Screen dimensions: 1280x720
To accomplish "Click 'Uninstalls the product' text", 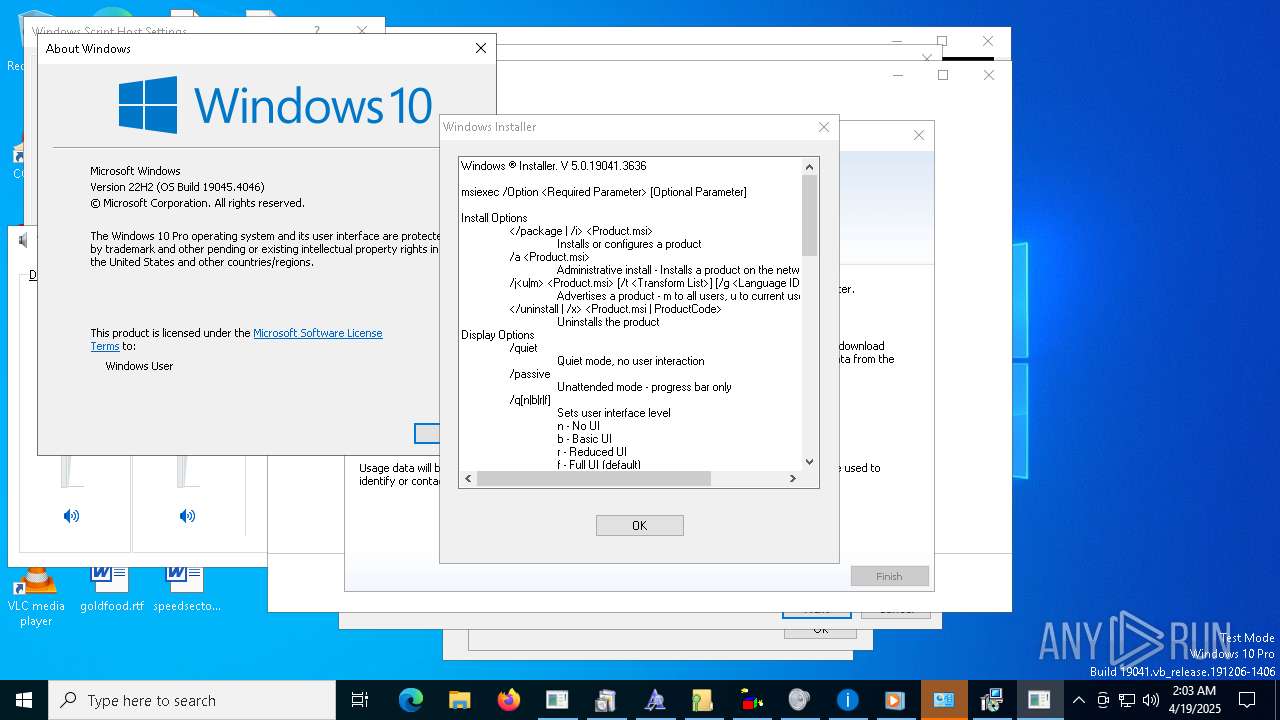I will pyautogui.click(x=608, y=322).
